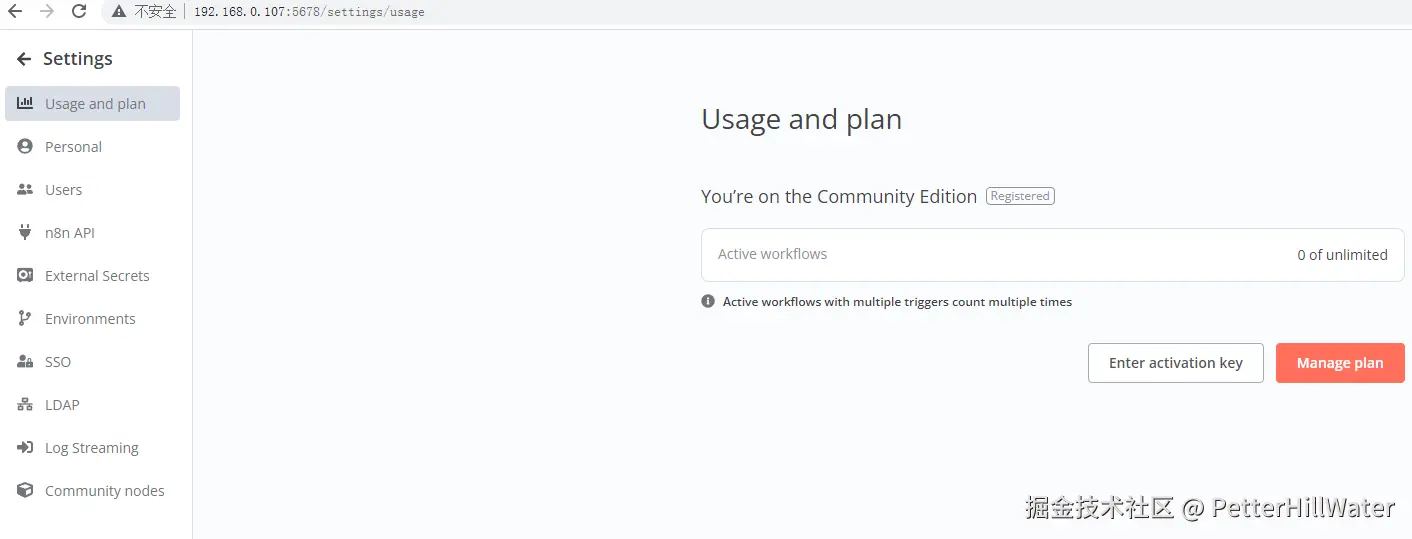This screenshot has width=1412, height=539.
Task: Open Community nodes settings
Action: (92, 491)
